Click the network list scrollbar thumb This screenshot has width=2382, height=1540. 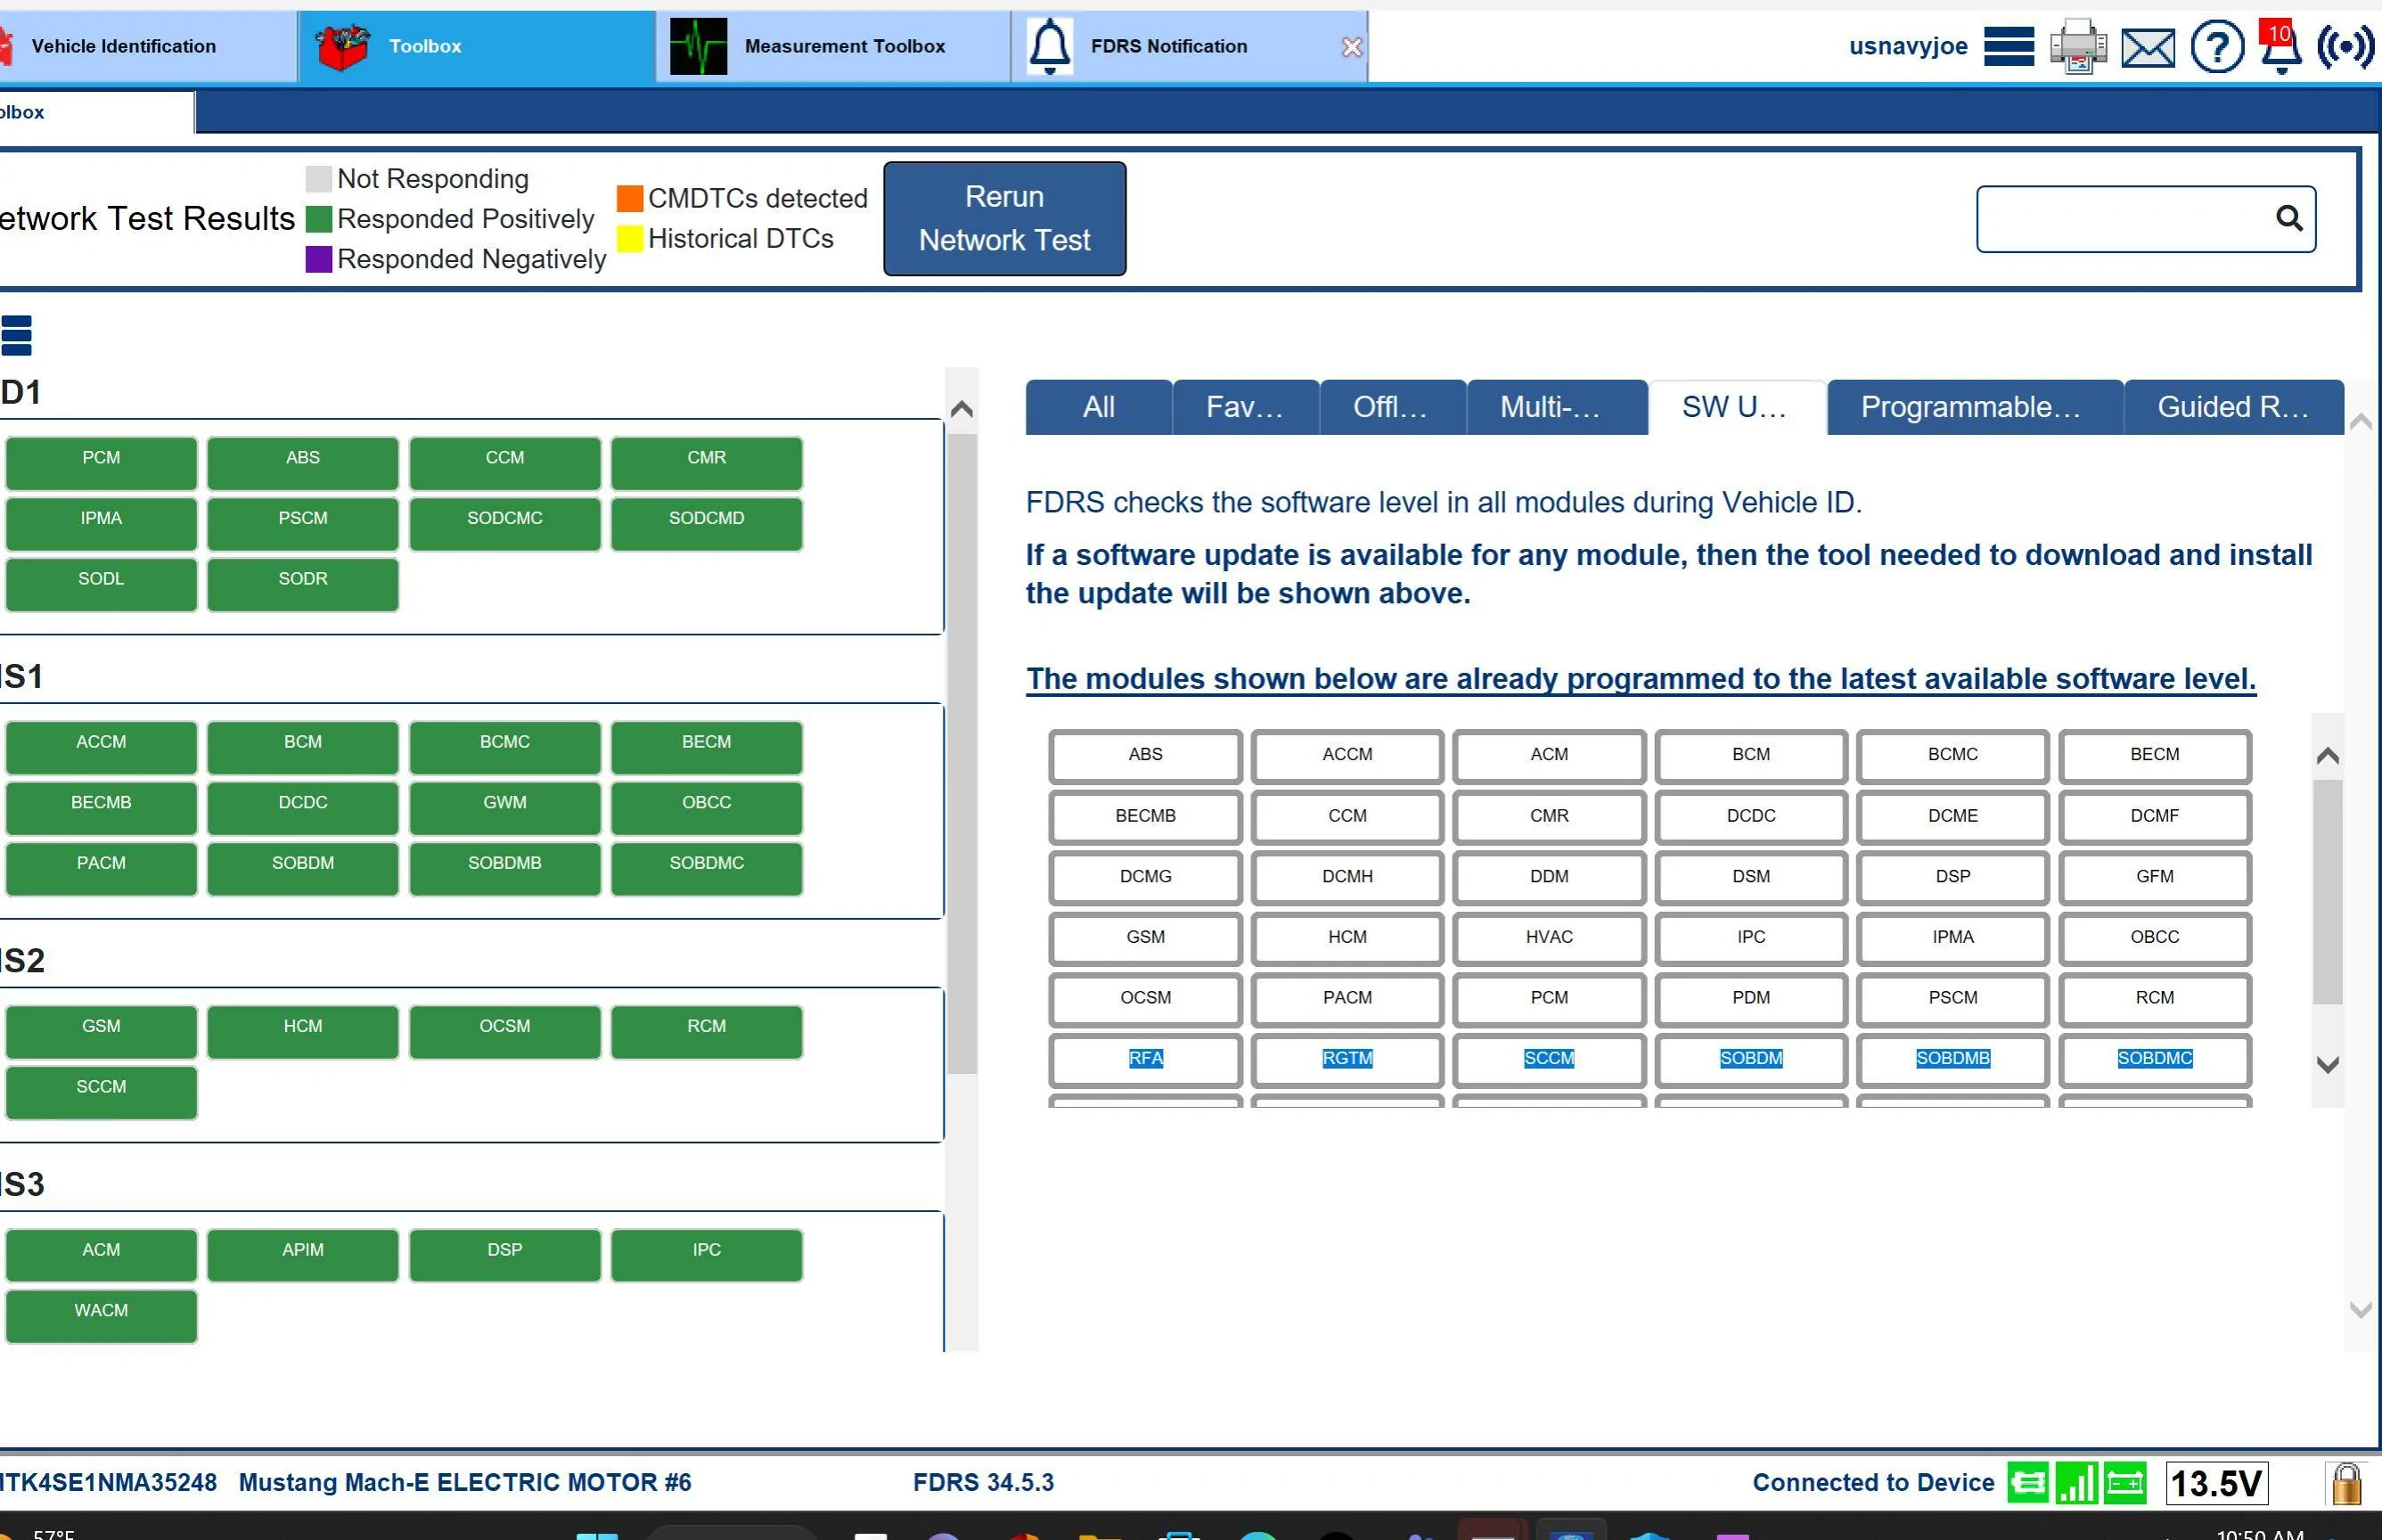click(x=961, y=754)
